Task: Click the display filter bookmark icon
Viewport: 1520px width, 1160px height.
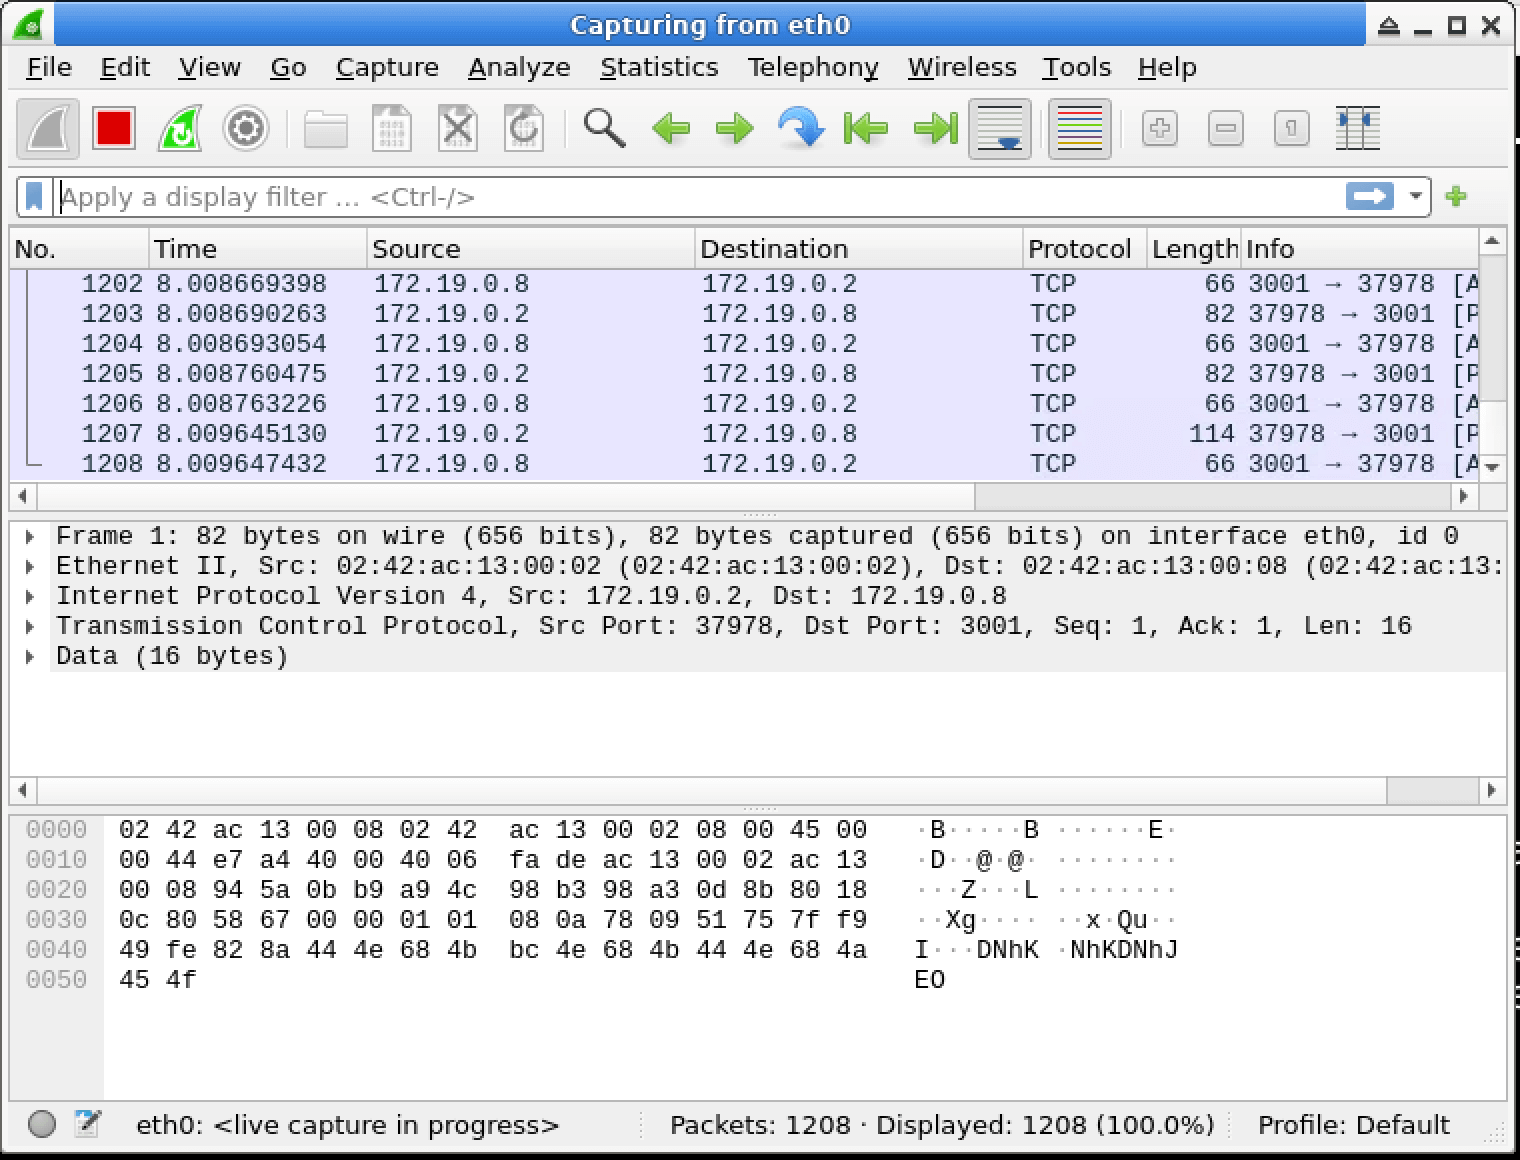Action: [x=34, y=197]
